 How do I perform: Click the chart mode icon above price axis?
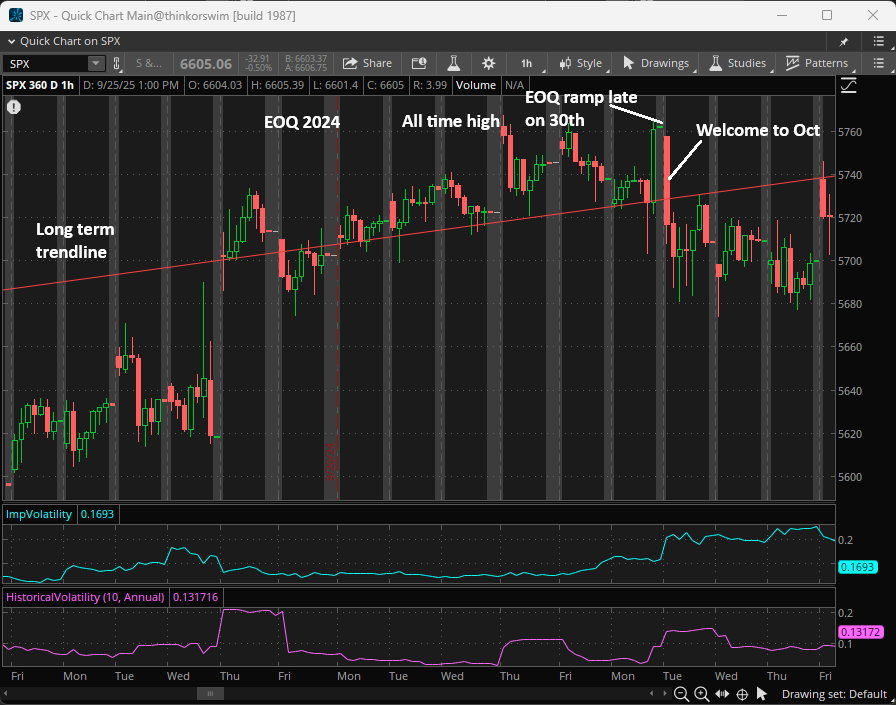tap(849, 86)
